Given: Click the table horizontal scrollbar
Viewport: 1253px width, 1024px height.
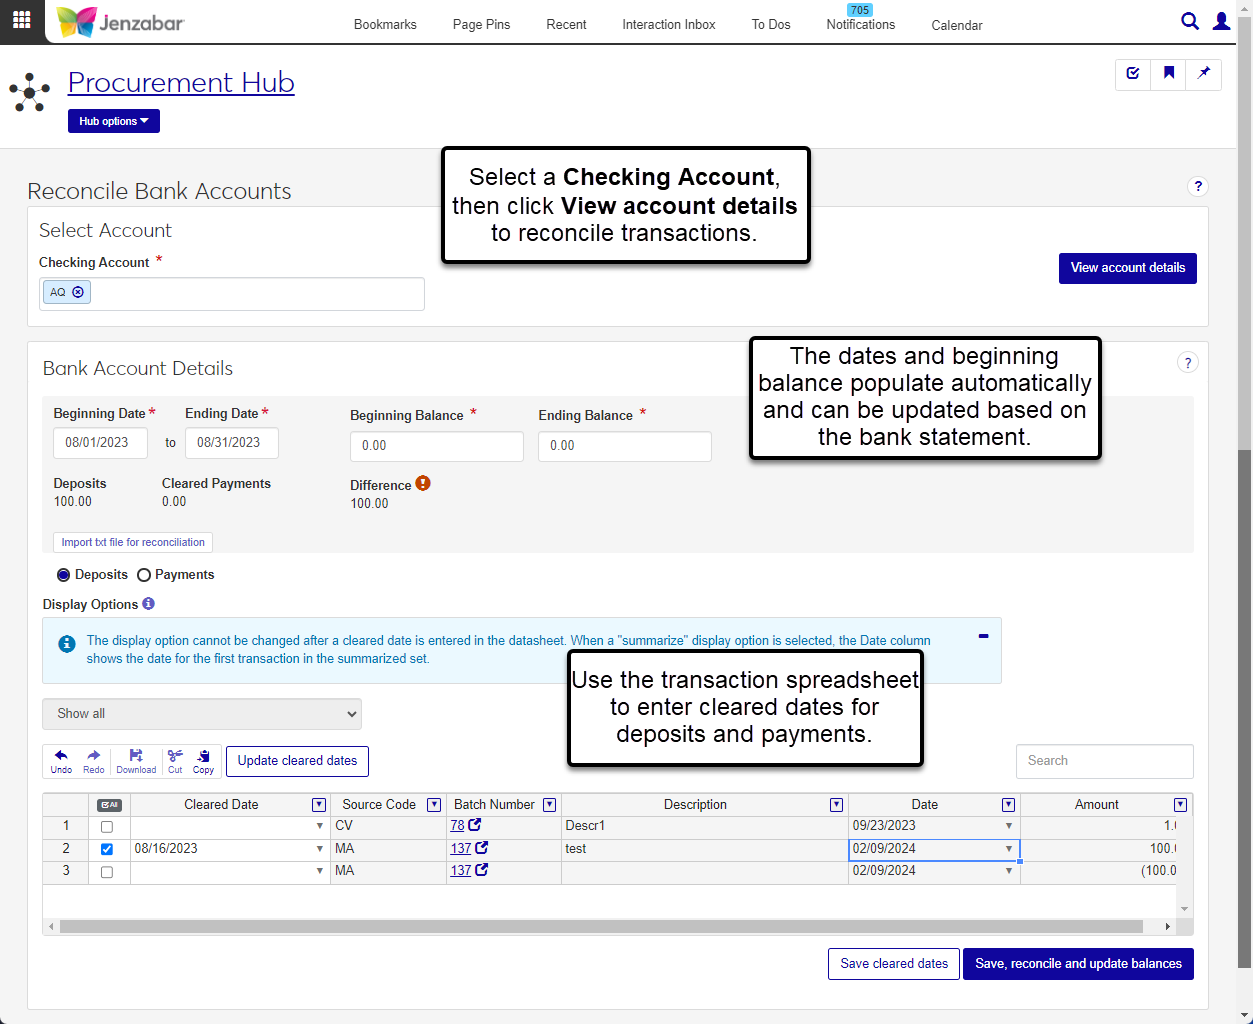Looking at the screenshot, I should coord(601,926).
